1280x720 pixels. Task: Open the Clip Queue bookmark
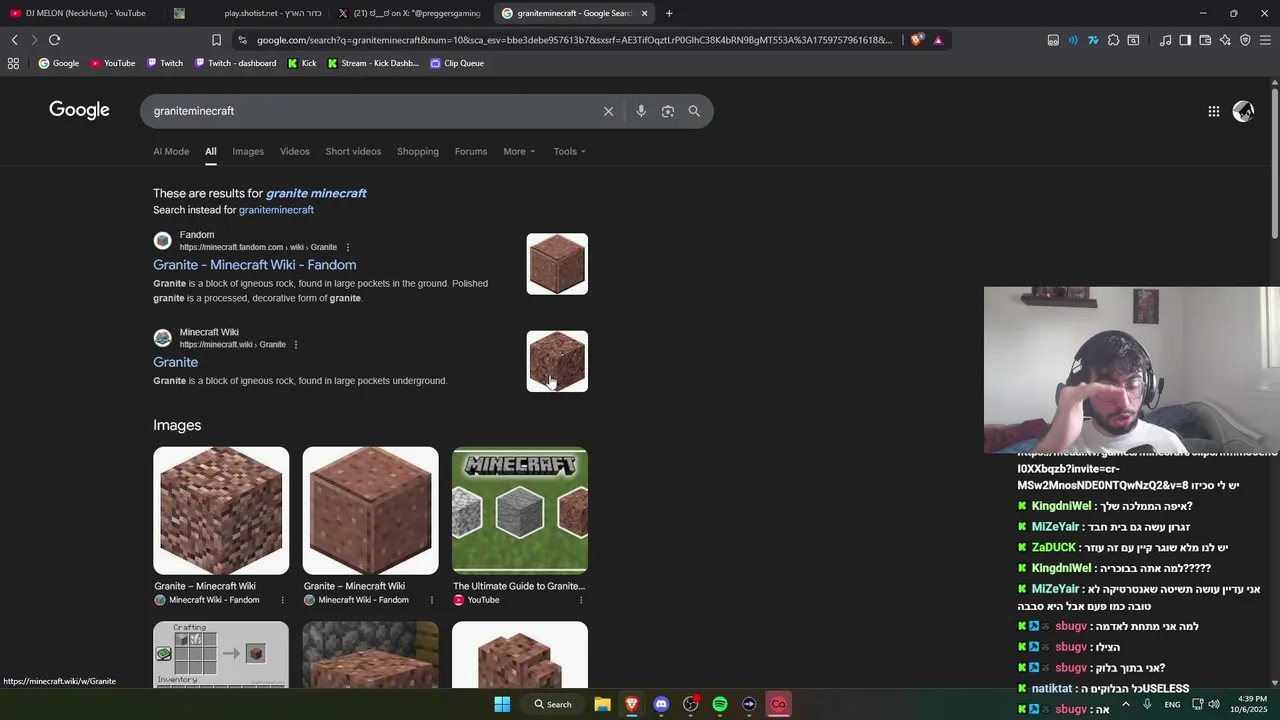(457, 63)
